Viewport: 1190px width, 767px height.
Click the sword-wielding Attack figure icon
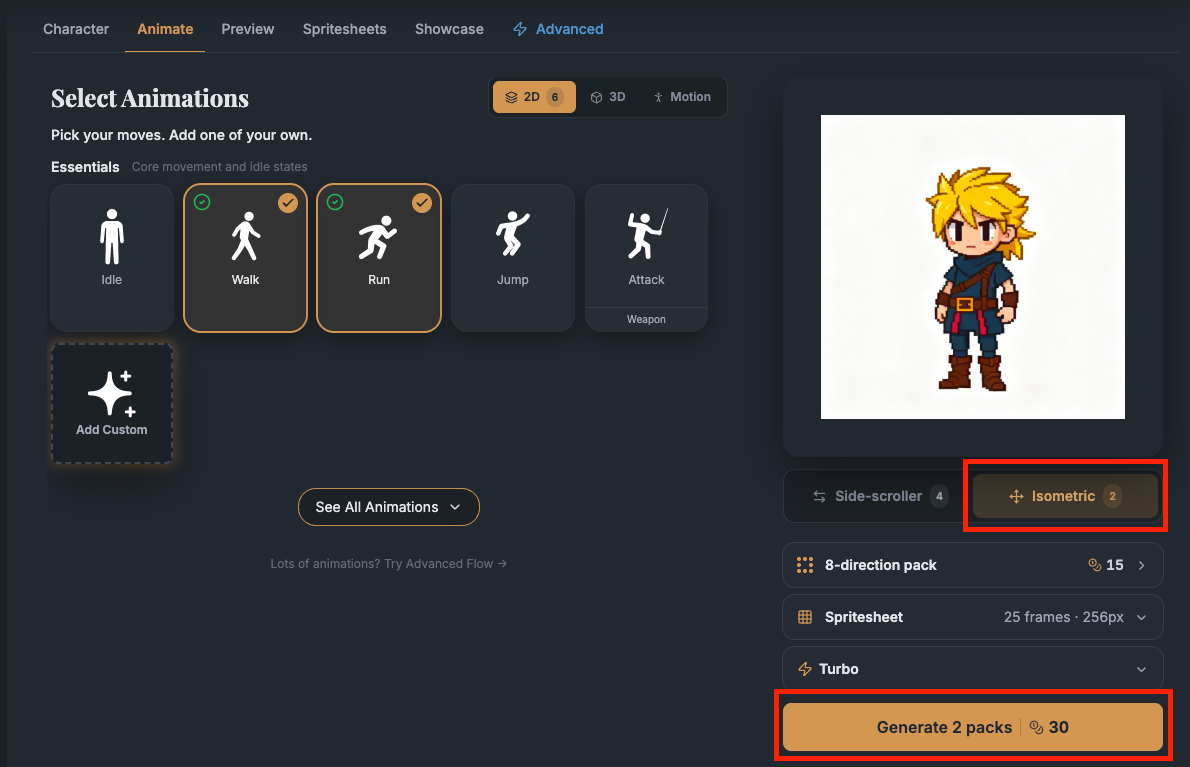tap(647, 234)
